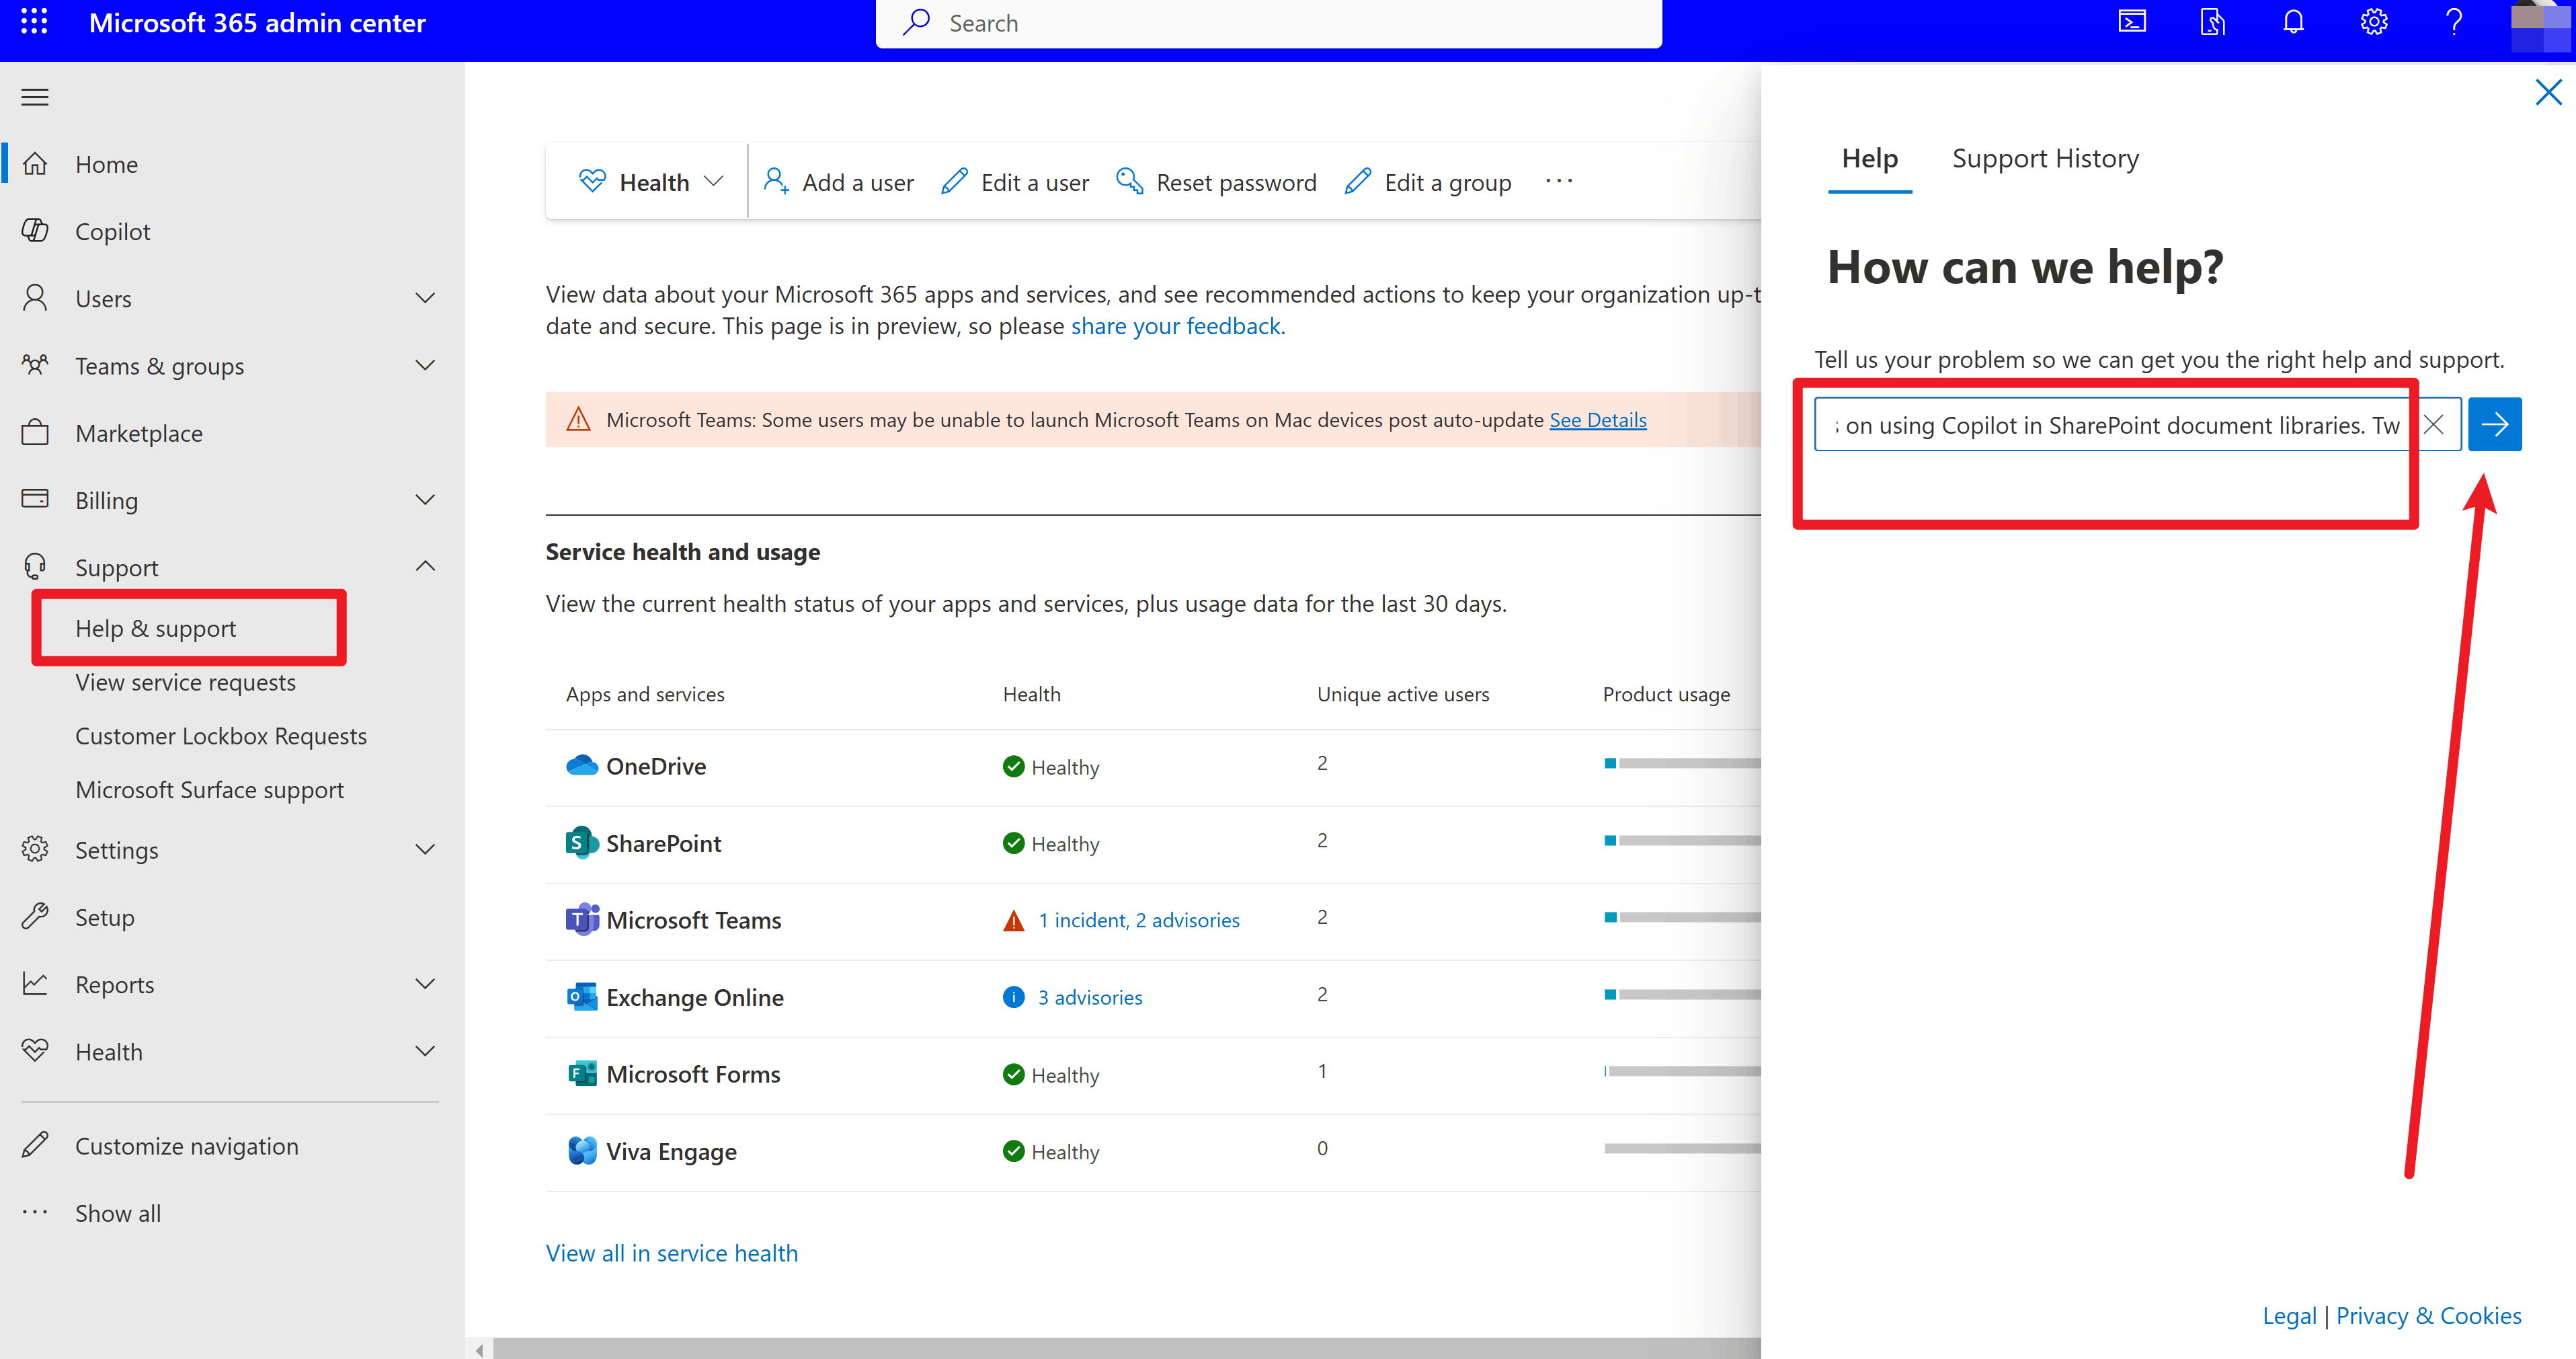Click Reset password
Screen dimensions: 2576x1359
(1217, 182)
